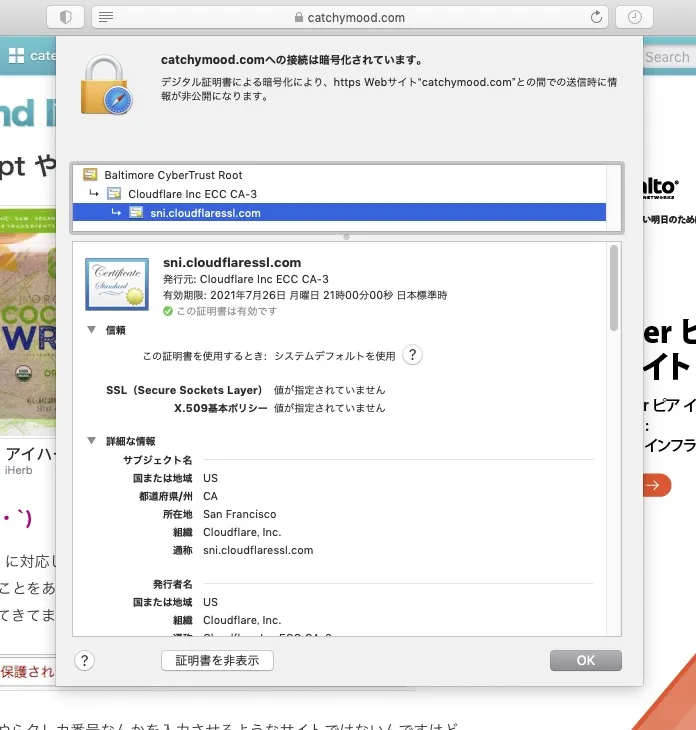Screen dimensions: 696x730
Task: Select Cloudflare Inc ECC CA-3 certificate
Action: point(339,194)
